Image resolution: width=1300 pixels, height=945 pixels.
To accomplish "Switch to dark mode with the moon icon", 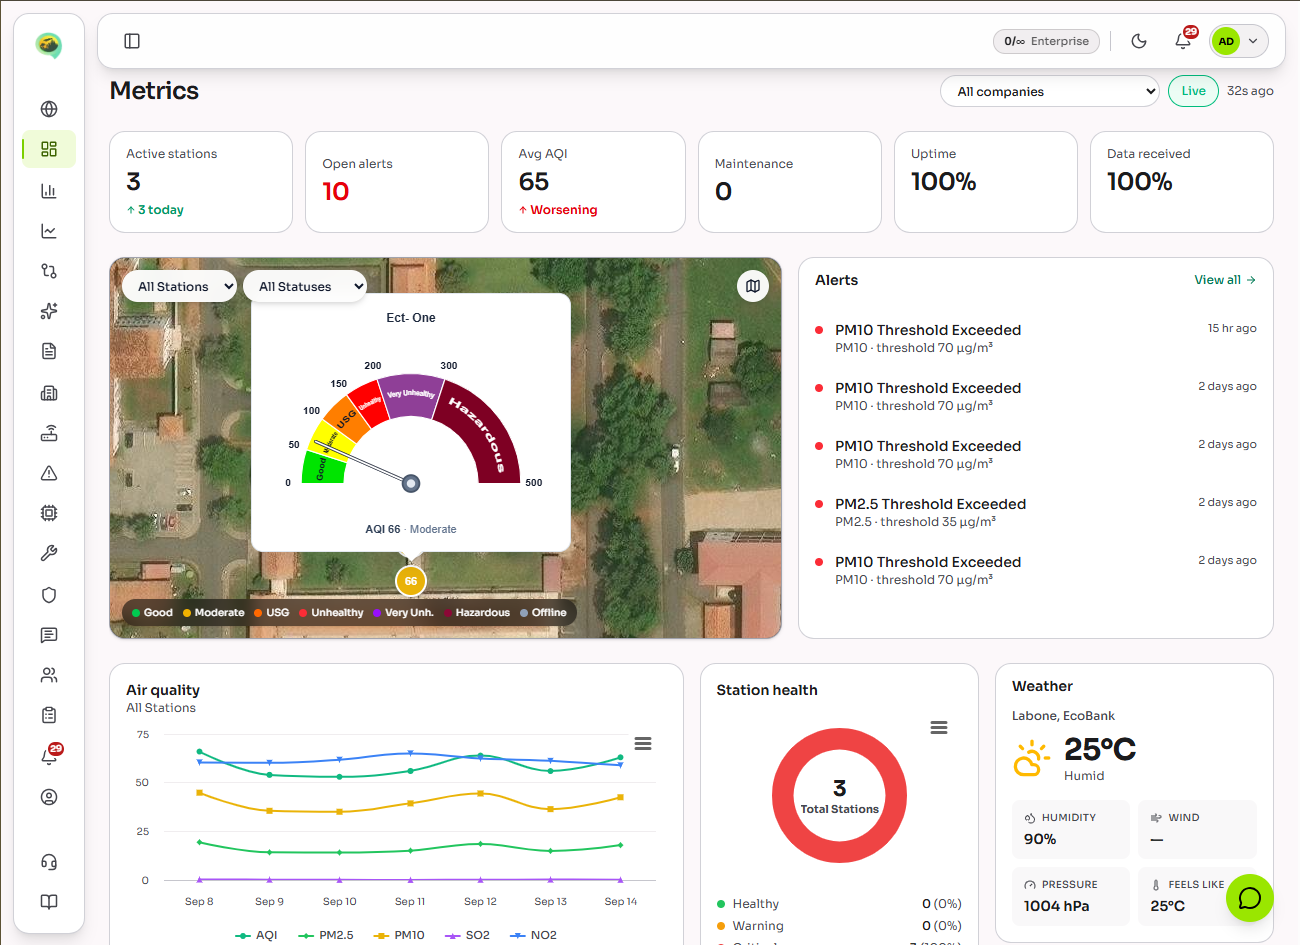I will coord(1139,41).
